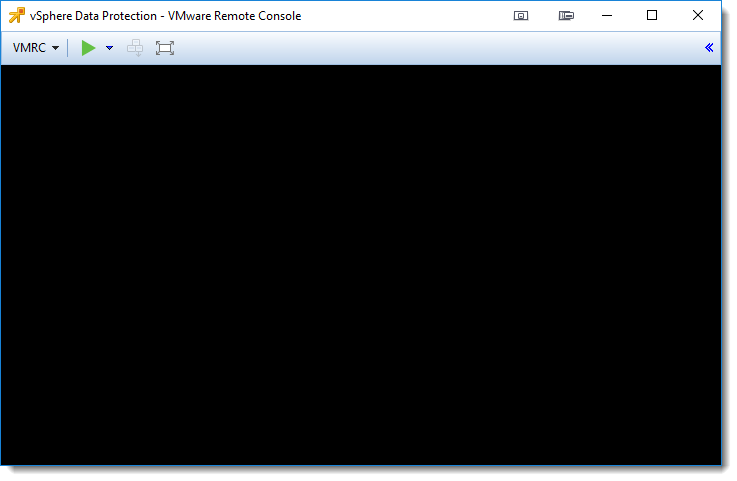Image resolution: width=737 pixels, height=481 pixels.
Task: Open the VMRC dropdown menu
Action: tap(36, 48)
